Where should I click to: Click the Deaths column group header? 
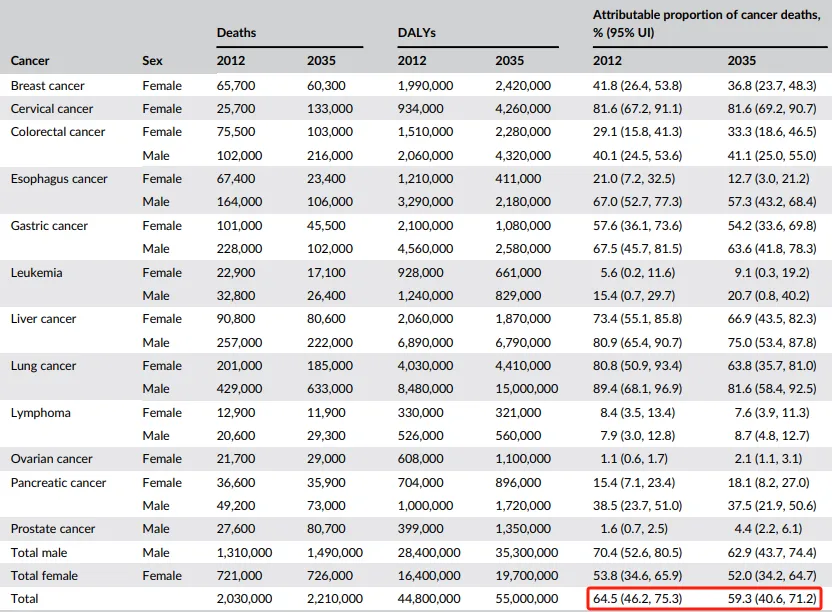(x=236, y=33)
